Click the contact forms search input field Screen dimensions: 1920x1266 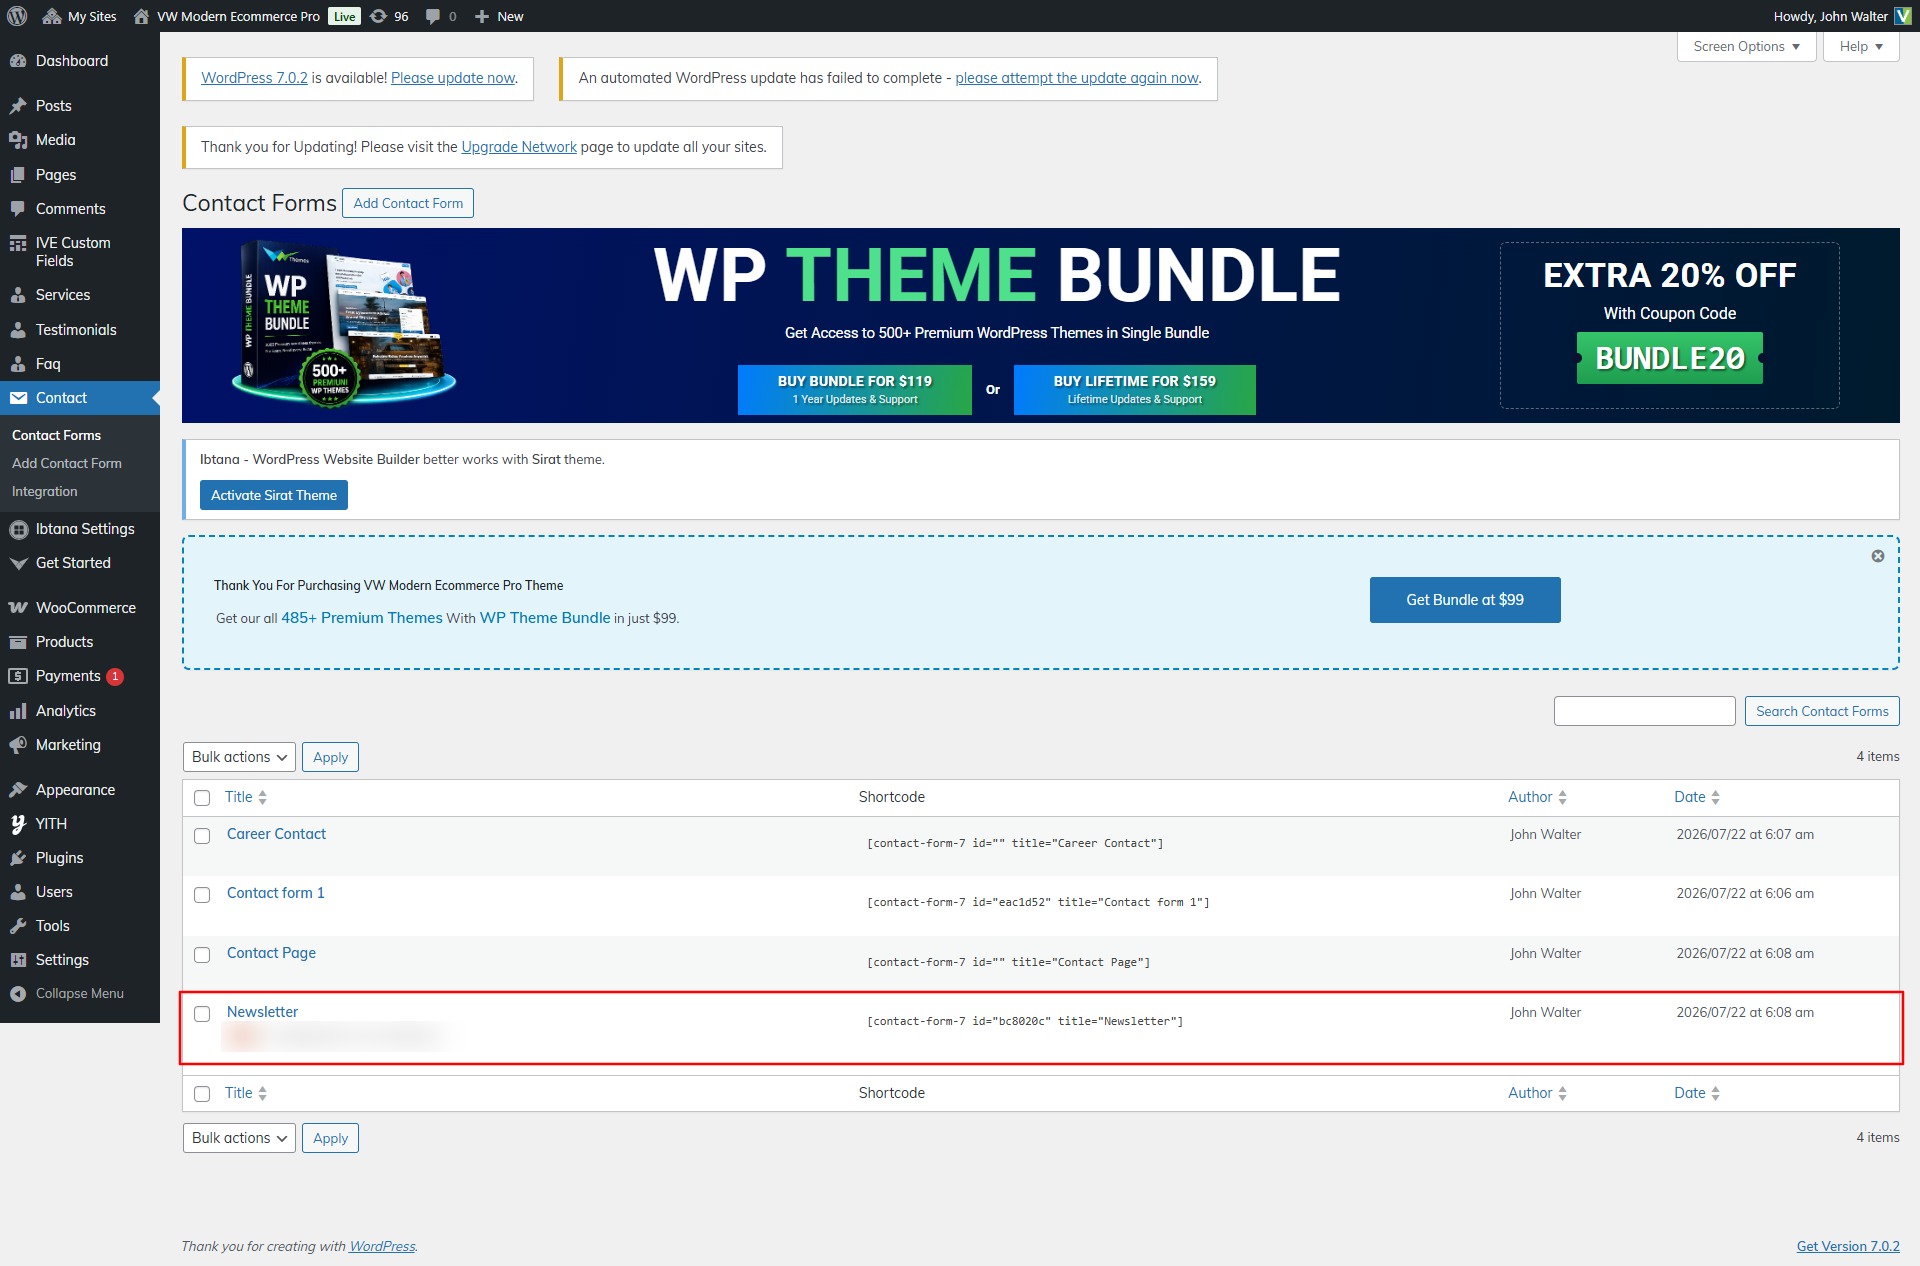[1644, 711]
